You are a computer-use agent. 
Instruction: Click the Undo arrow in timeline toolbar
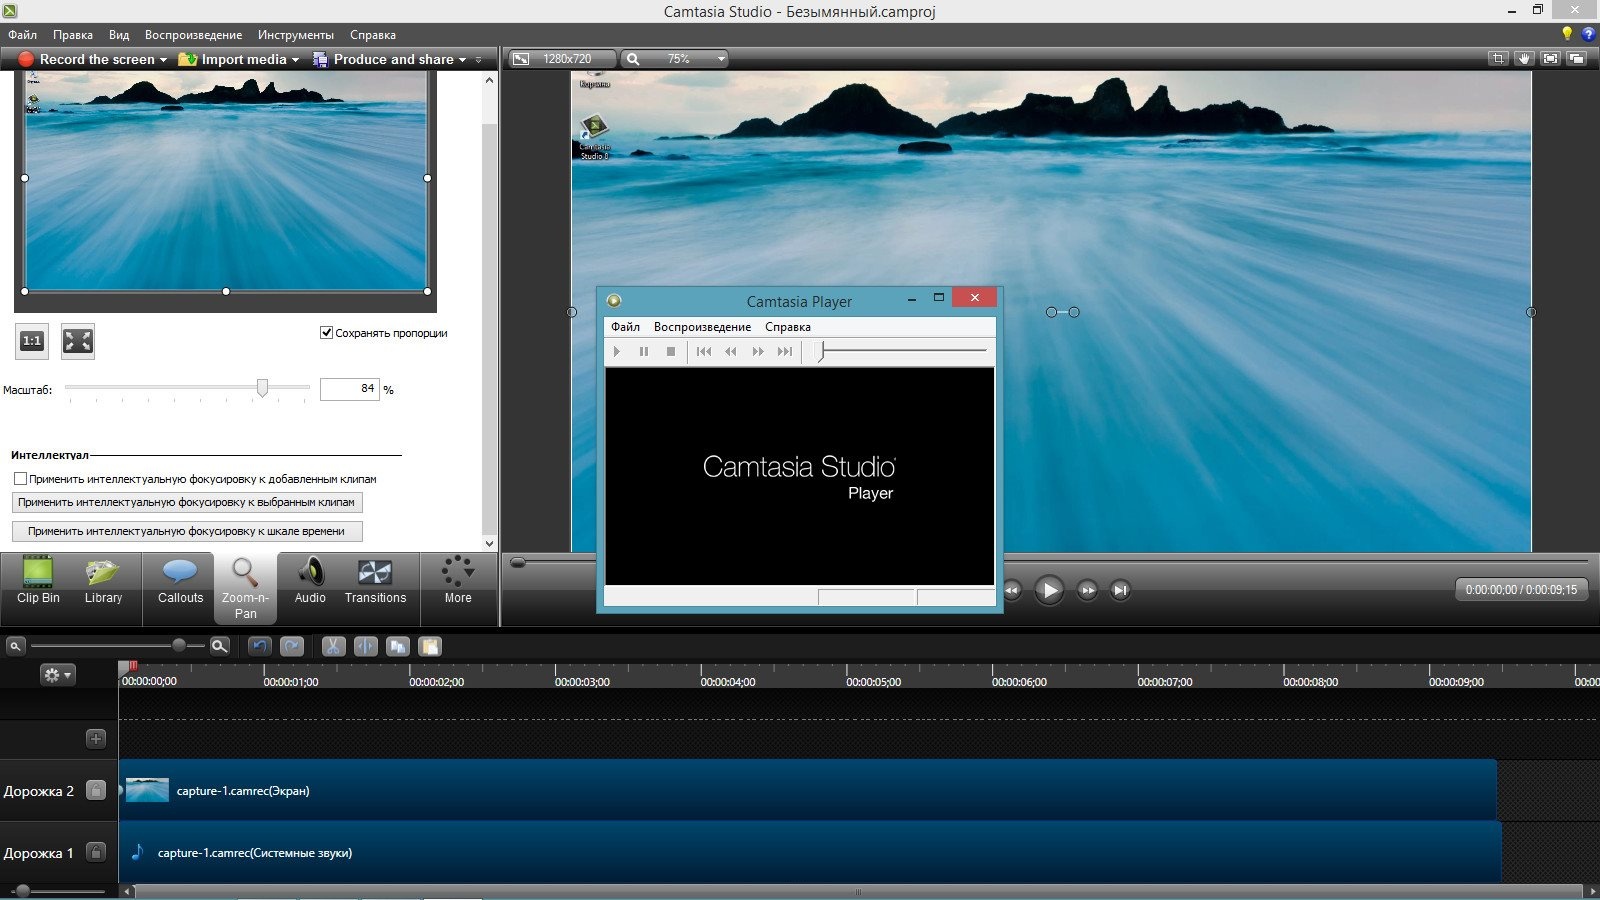point(260,646)
